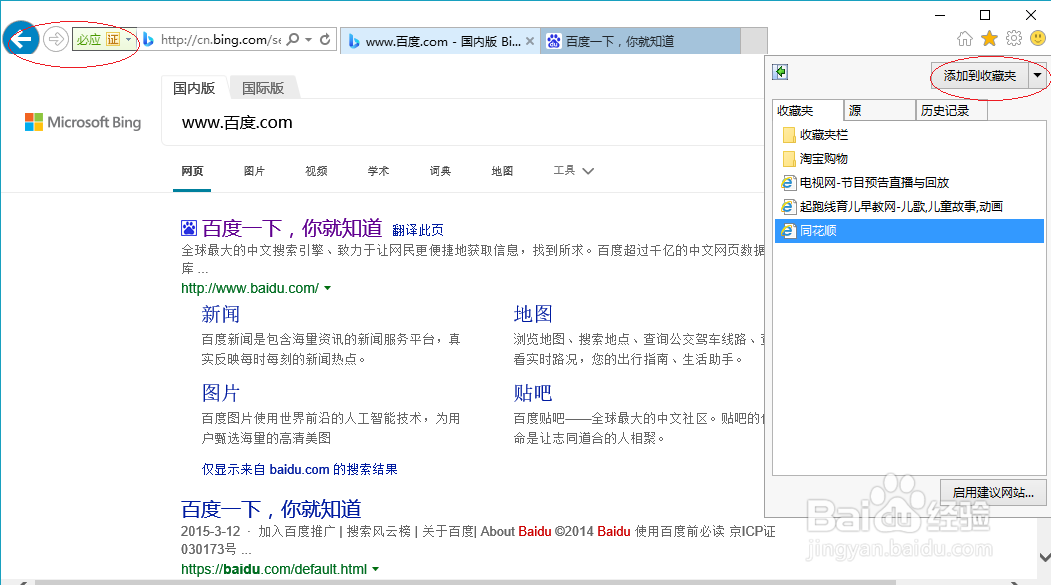Pin the Favorites Center with green arrow
Viewport: 1051px width, 585px height.
(780, 72)
